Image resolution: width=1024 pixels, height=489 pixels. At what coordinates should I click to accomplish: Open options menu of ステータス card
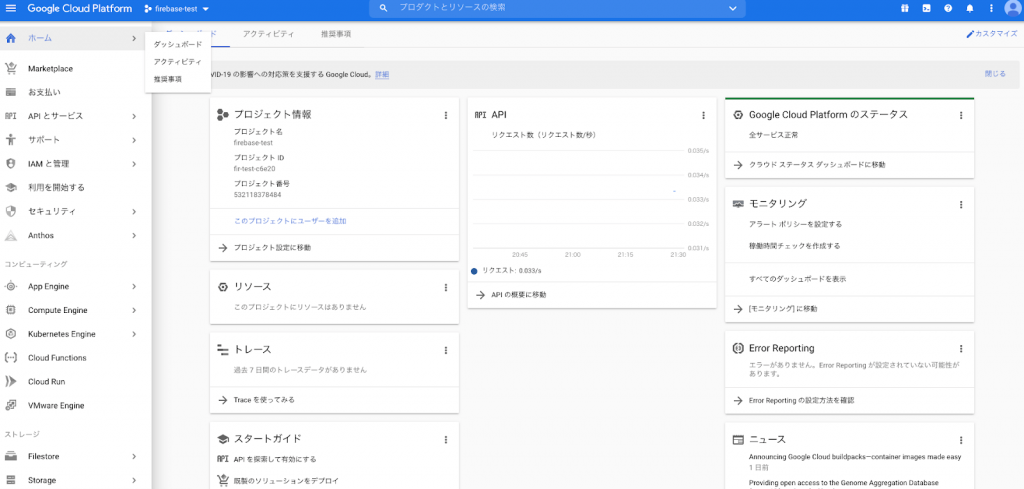point(961,116)
